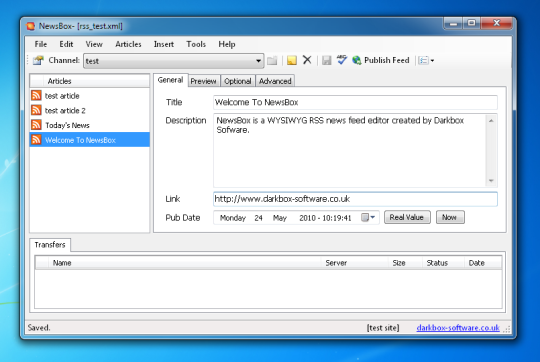The width and height of the screenshot is (540, 362).
Task: Click the Description scrollbar up arrow
Action: [491, 121]
